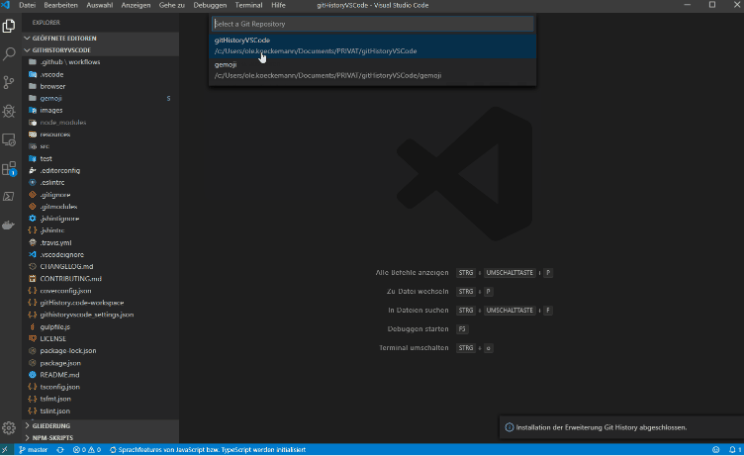Open the Gehe zu menu
Image resolution: width=744 pixels, height=456 pixels.
point(172,5)
